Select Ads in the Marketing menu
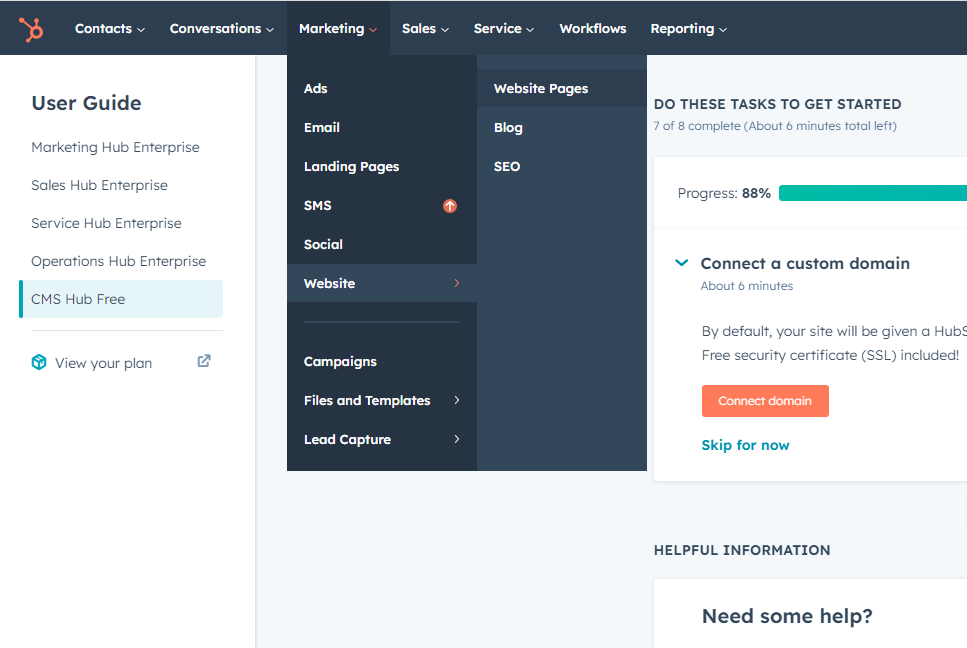Image resolution: width=967 pixels, height=648 pixels. 382,88
